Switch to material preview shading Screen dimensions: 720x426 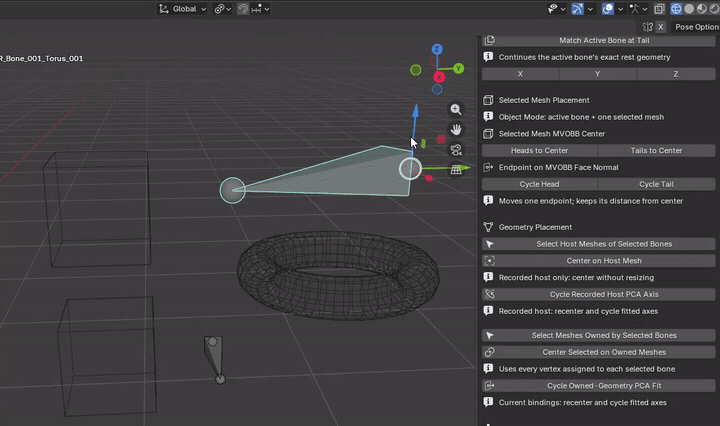(702, 9)
